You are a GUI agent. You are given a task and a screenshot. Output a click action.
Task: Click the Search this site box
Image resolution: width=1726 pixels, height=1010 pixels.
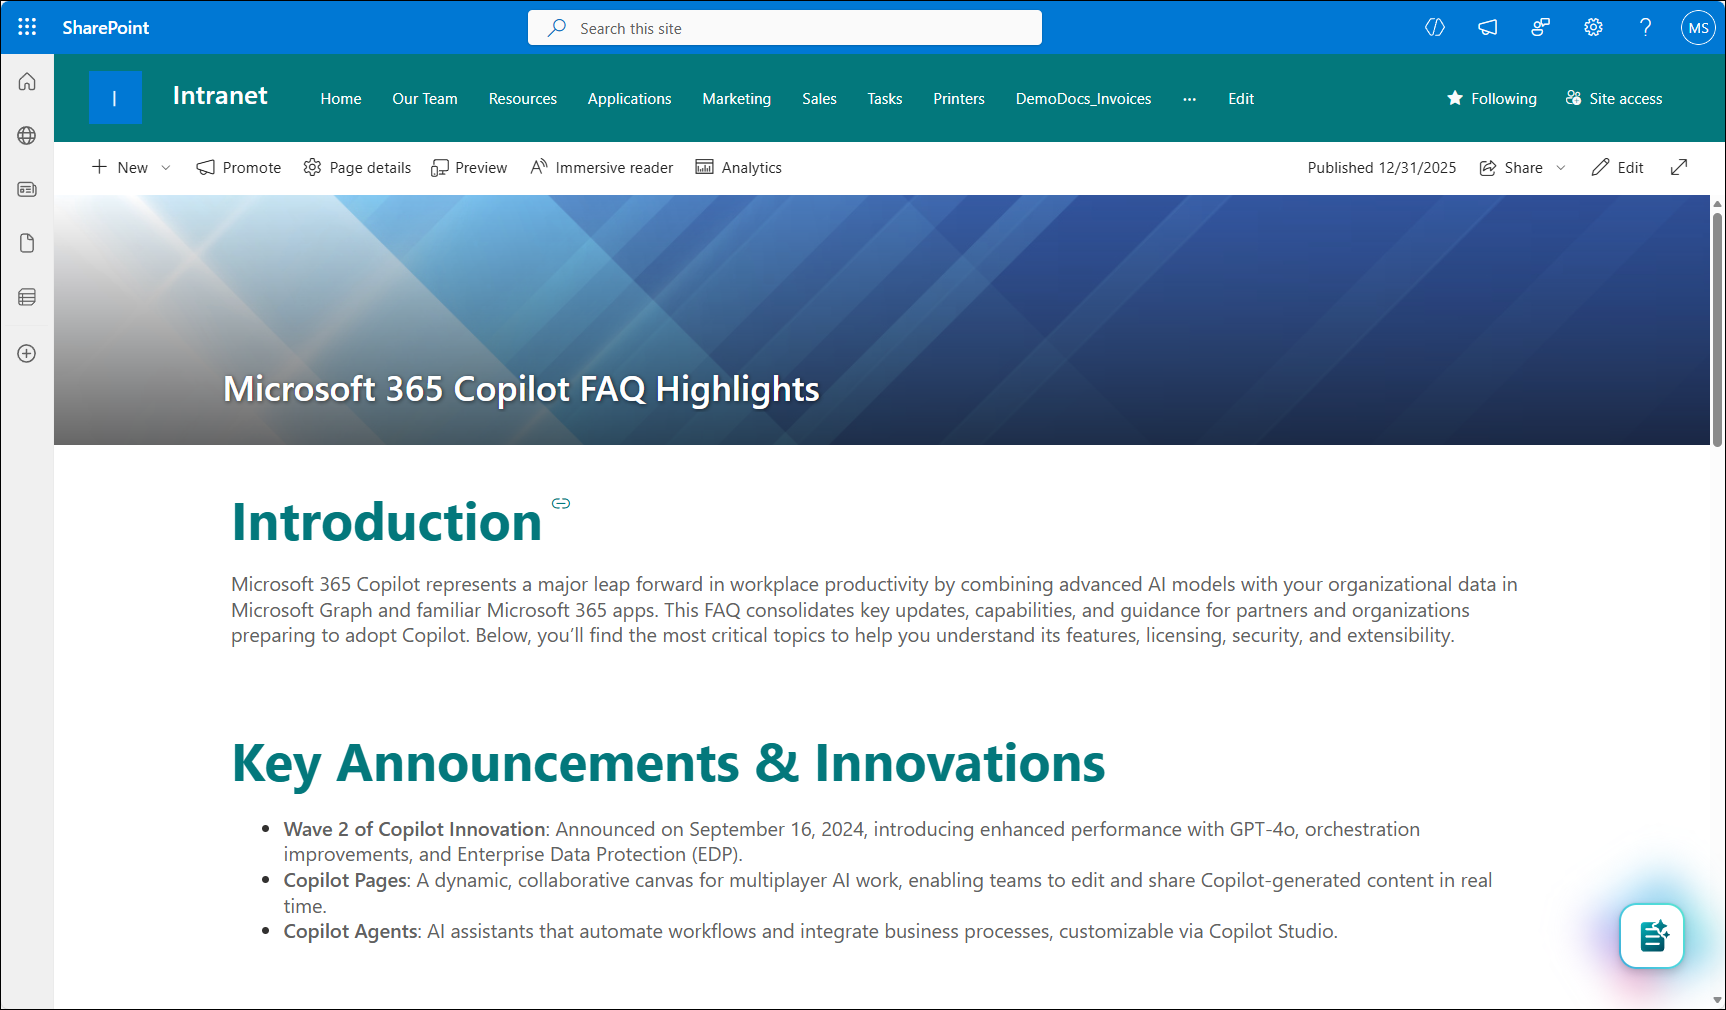[784, 28]
